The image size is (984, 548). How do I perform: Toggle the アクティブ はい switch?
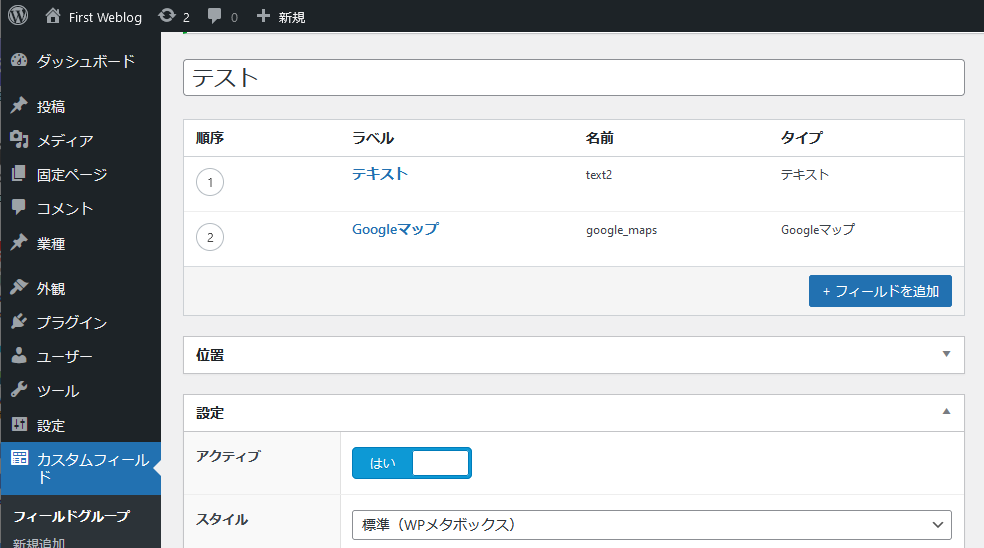tap(412, 463)
